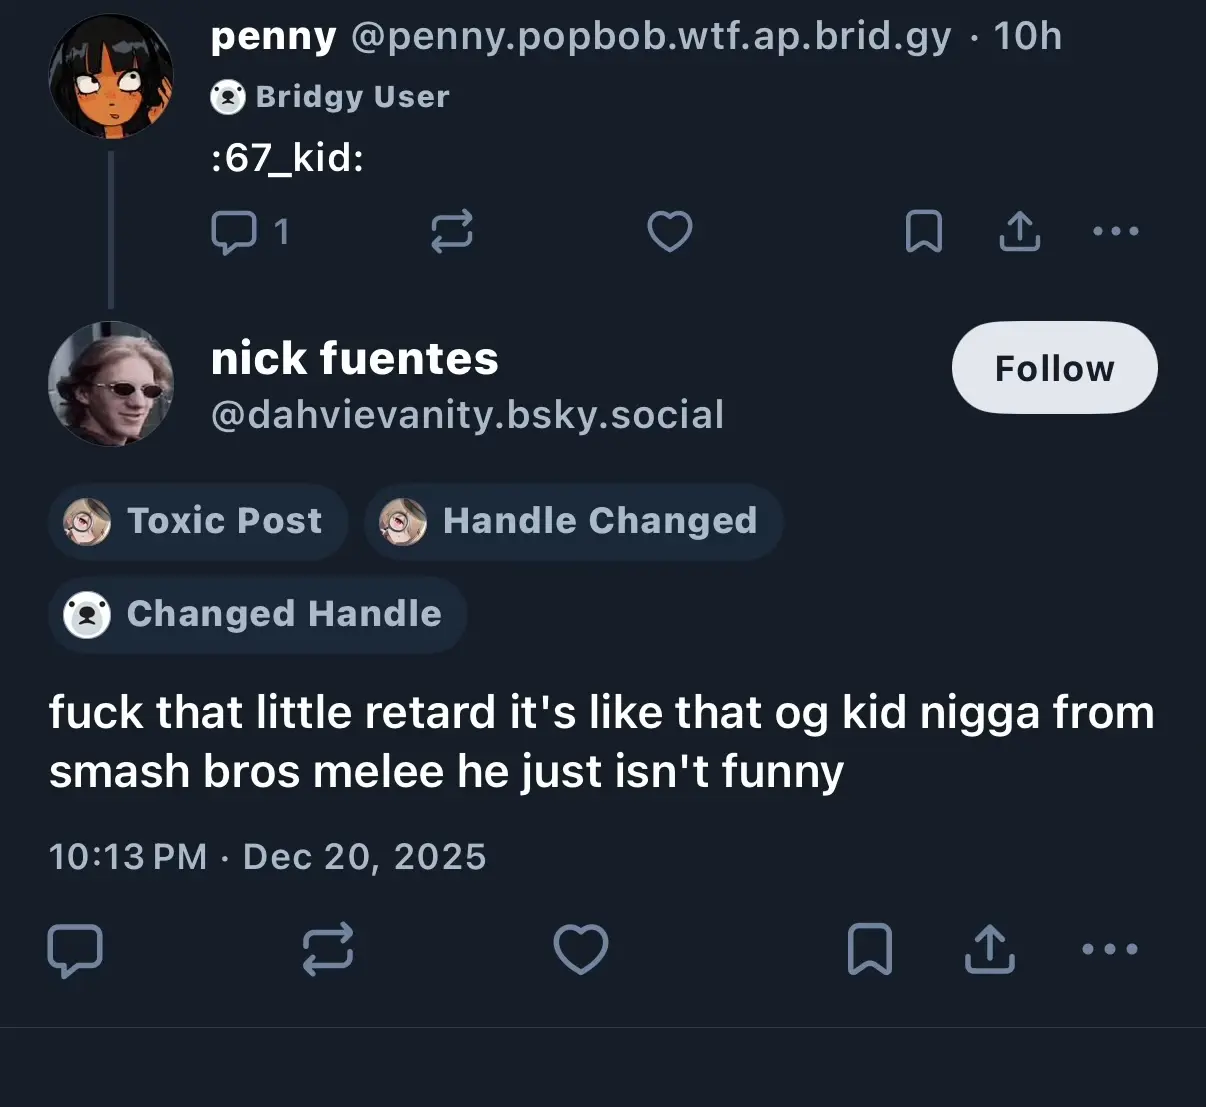Open more options on penny's post
The height and width of the screenshot is (1107, 1206).
coord(1115,232)
